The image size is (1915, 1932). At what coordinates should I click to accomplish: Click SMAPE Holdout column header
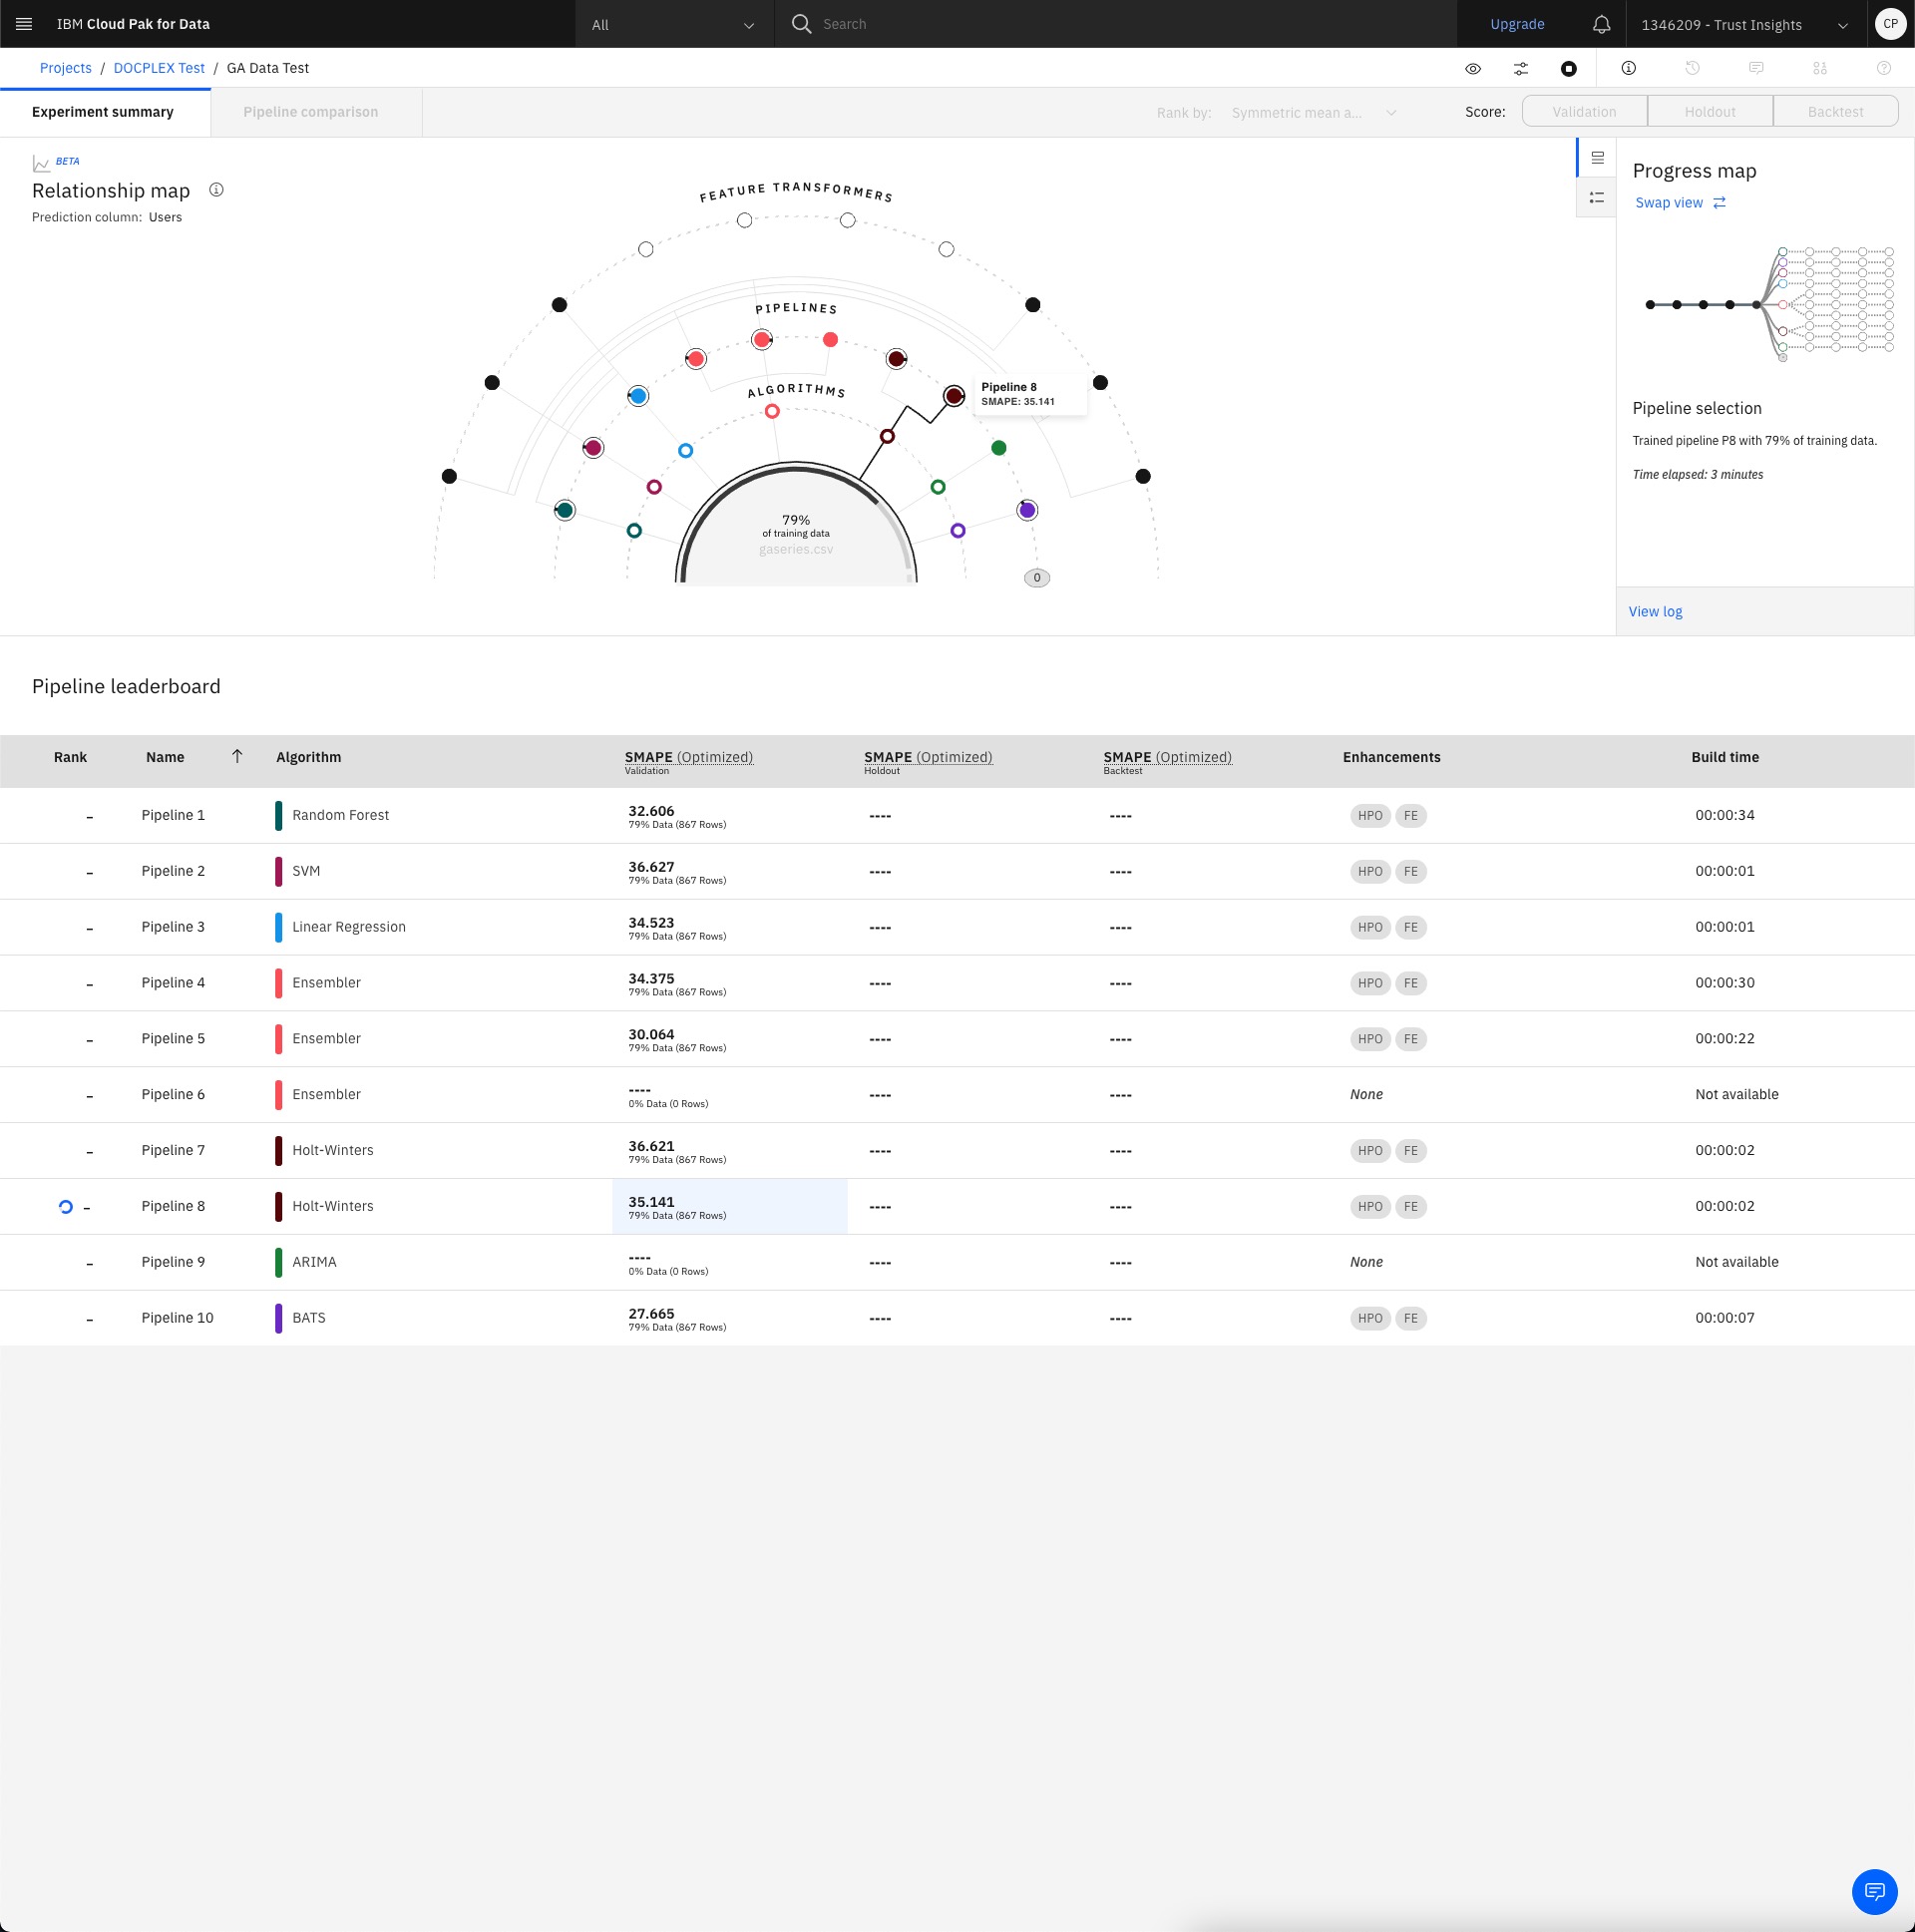point(928,761)
